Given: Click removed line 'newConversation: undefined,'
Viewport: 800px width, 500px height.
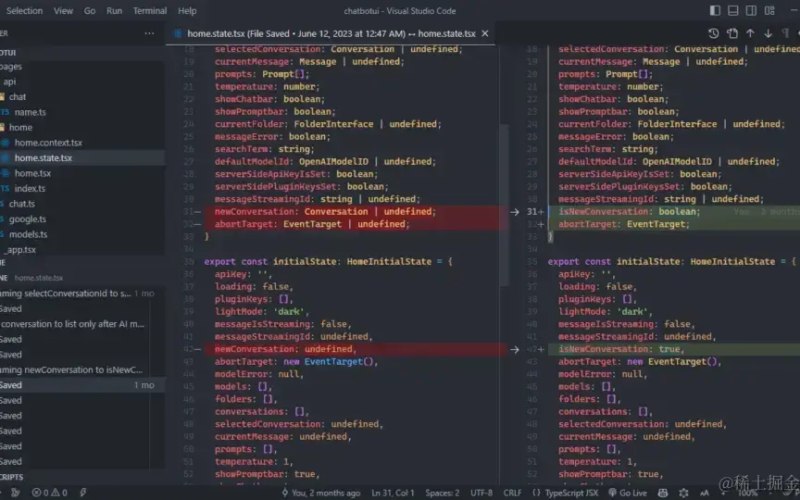Looking at the screenshot, I should pos(285,349).
